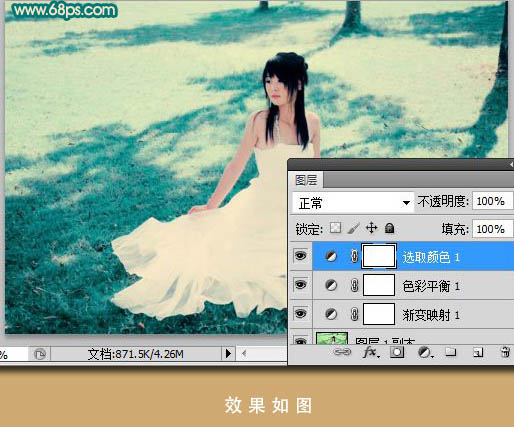Image resolution: width=514 pixels, height=427 pixels.
Task: Click the 选取颜色 1 adjustment icon
Action: tap(331, 256)
